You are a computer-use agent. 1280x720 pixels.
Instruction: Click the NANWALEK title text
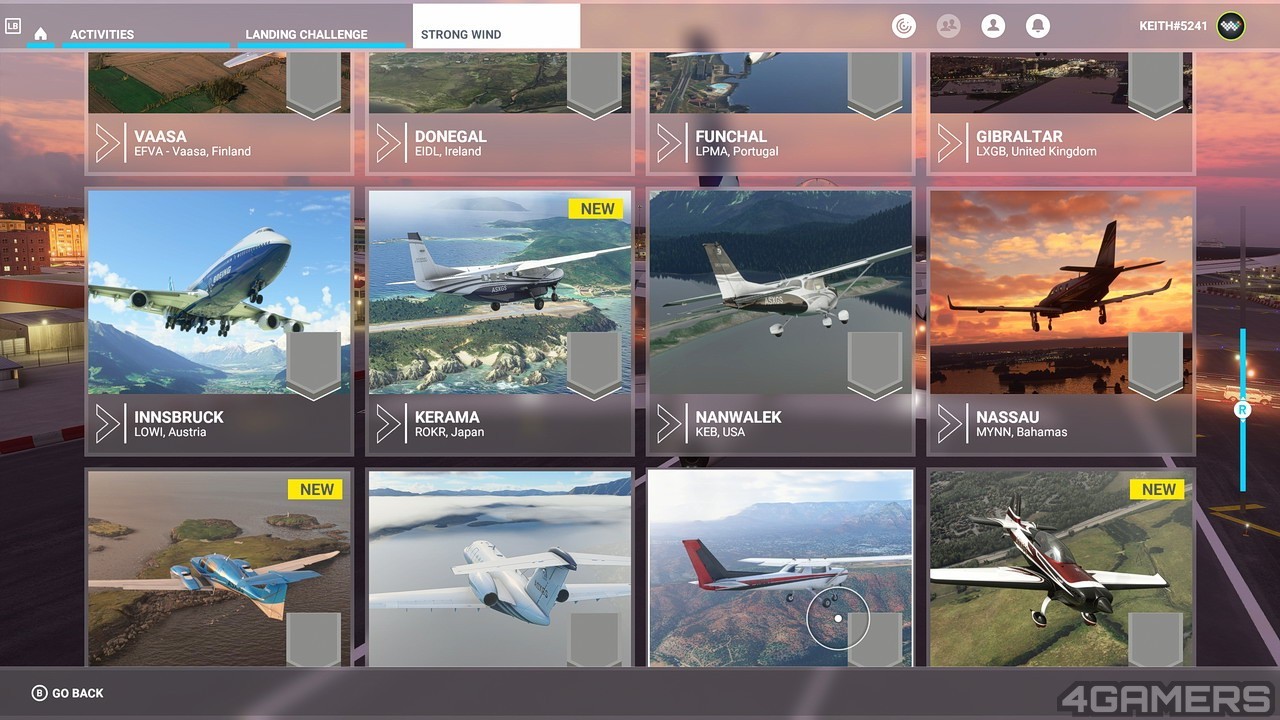pyautogui.click(x=739, y=417)
